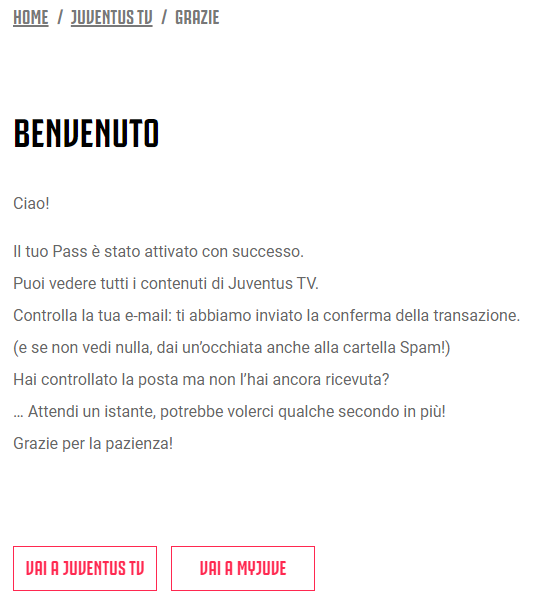Click the parenthetical line about the Spam folder
Screen dimensions: 539x603
click(231, 348)
